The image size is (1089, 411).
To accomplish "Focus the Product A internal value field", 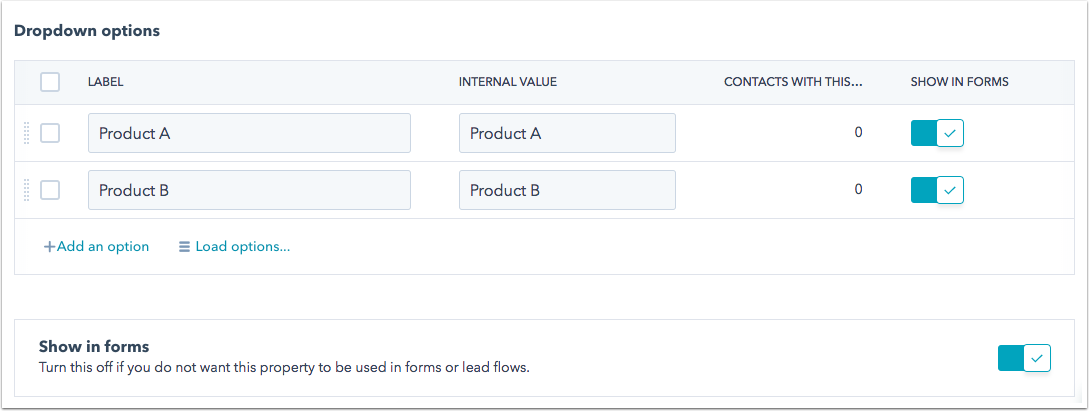I will pos(567,133).
